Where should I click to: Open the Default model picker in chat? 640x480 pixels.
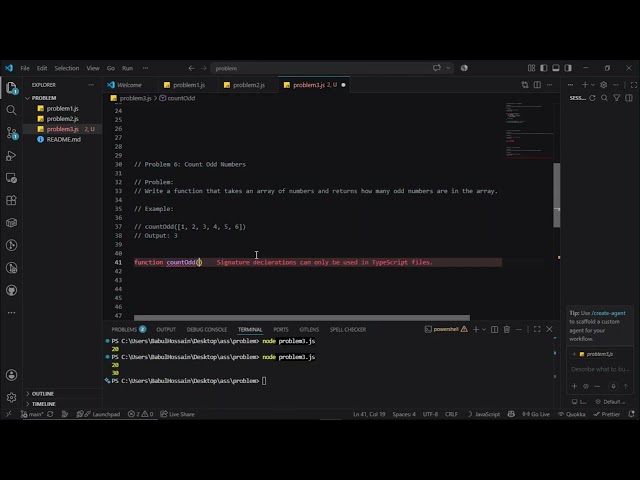(610, 402)
